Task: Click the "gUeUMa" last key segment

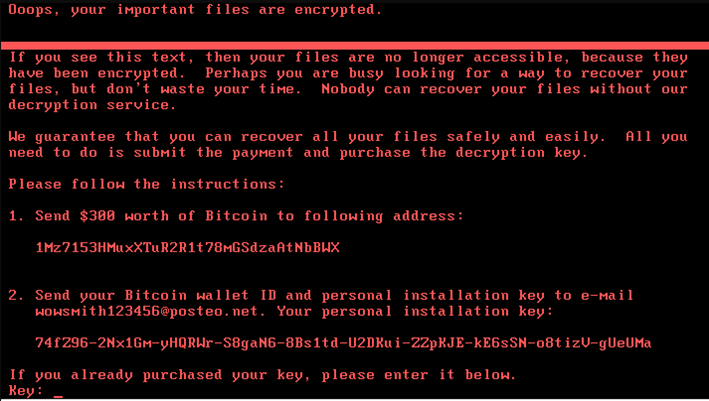Action: pyautogui.click(x=625, y=343)
